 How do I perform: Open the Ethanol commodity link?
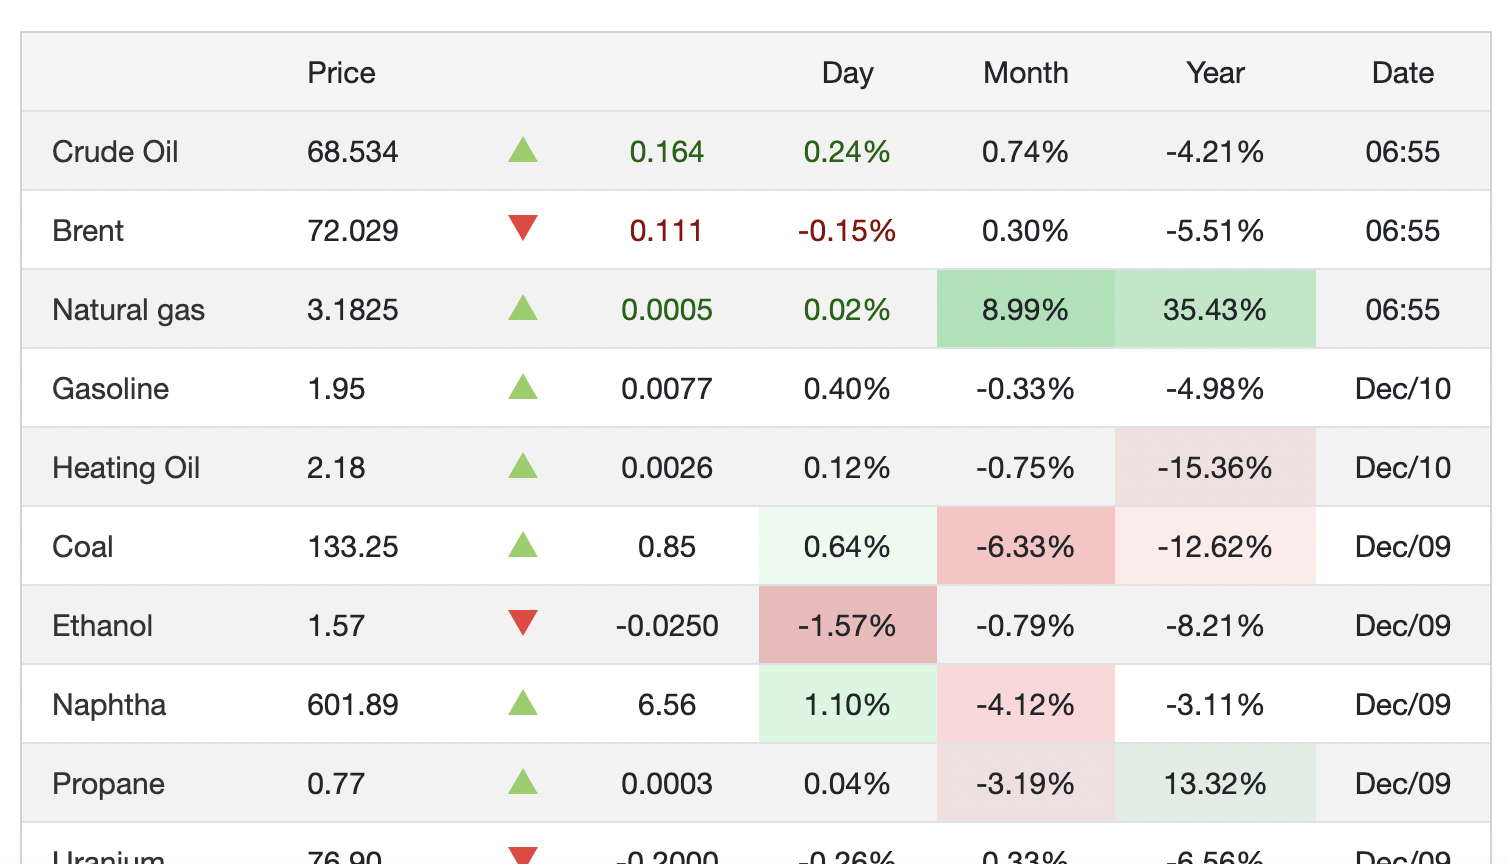102,626
